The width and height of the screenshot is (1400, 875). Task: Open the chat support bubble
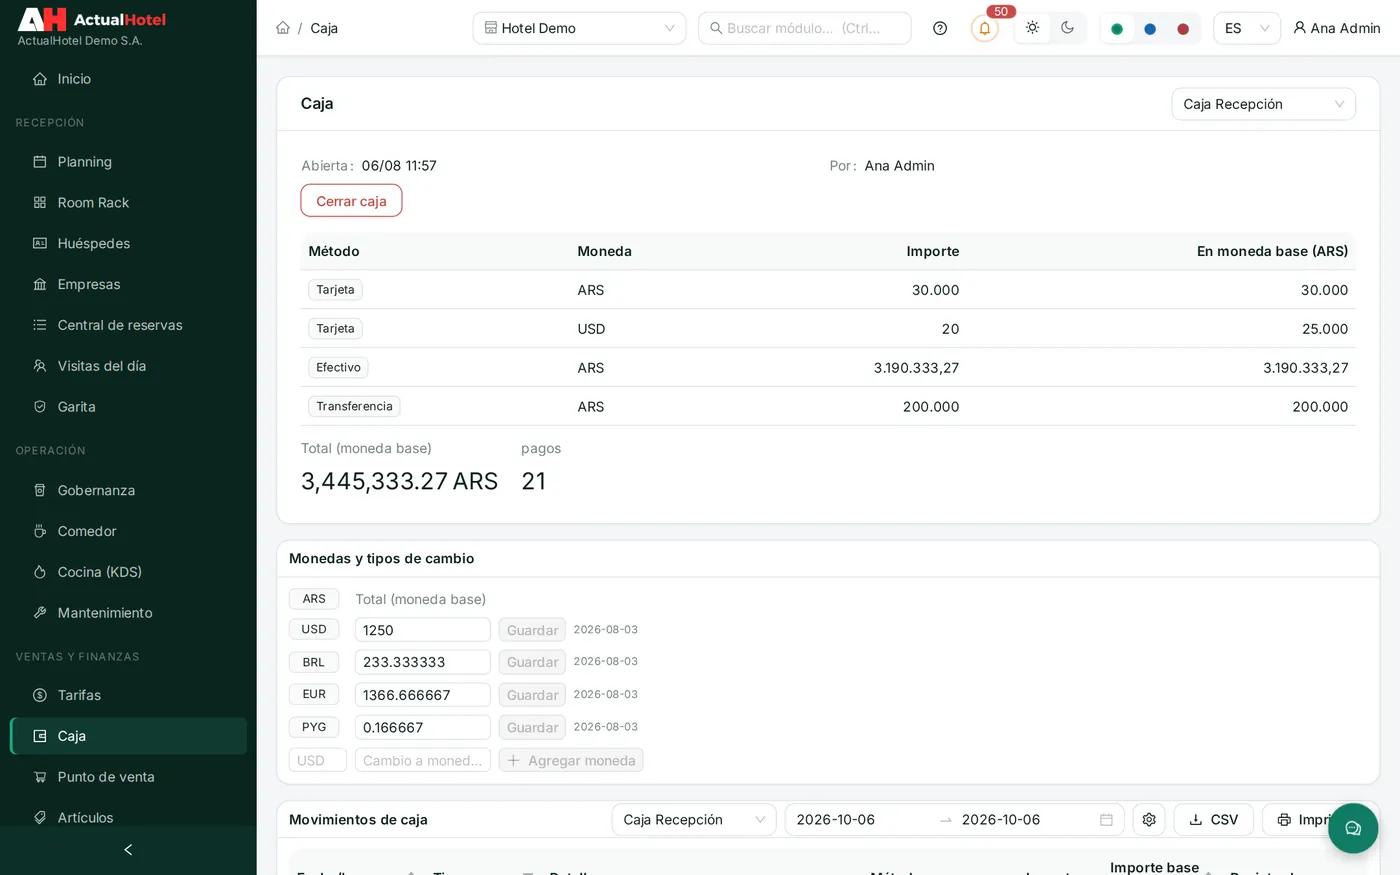pos(1353,828)
